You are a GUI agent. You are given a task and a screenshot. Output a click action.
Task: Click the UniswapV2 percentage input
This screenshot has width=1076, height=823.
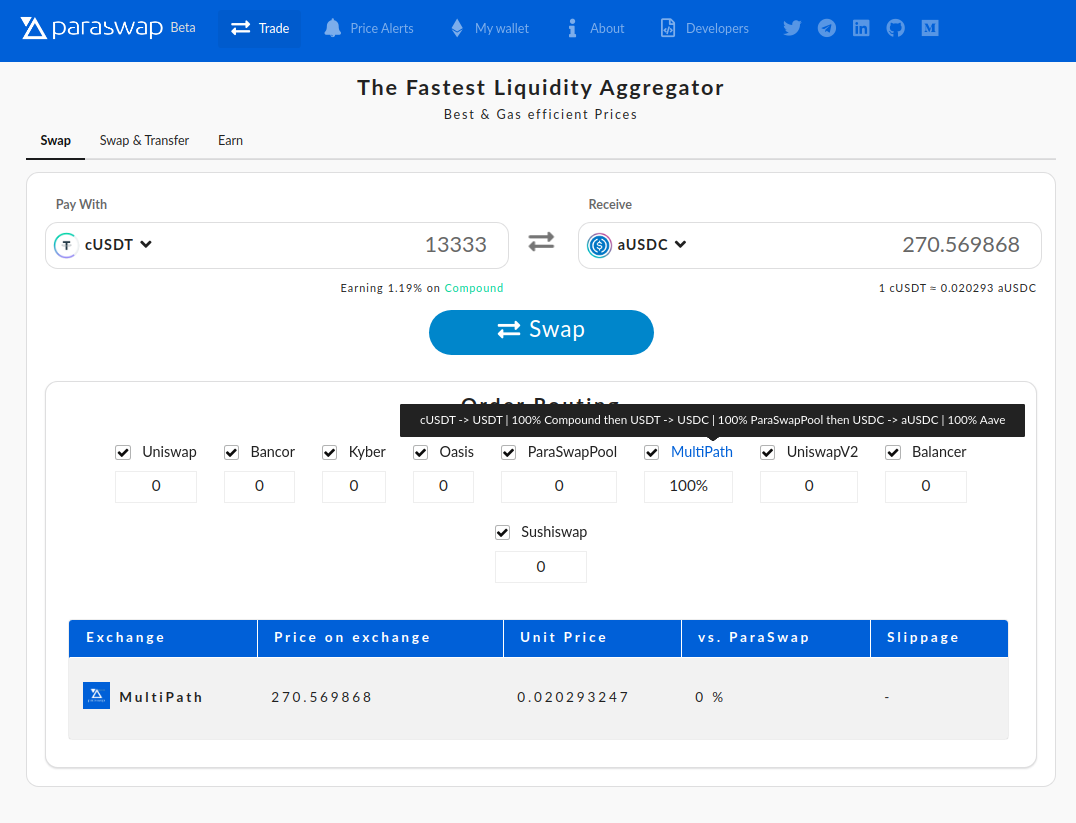[809, 487]
